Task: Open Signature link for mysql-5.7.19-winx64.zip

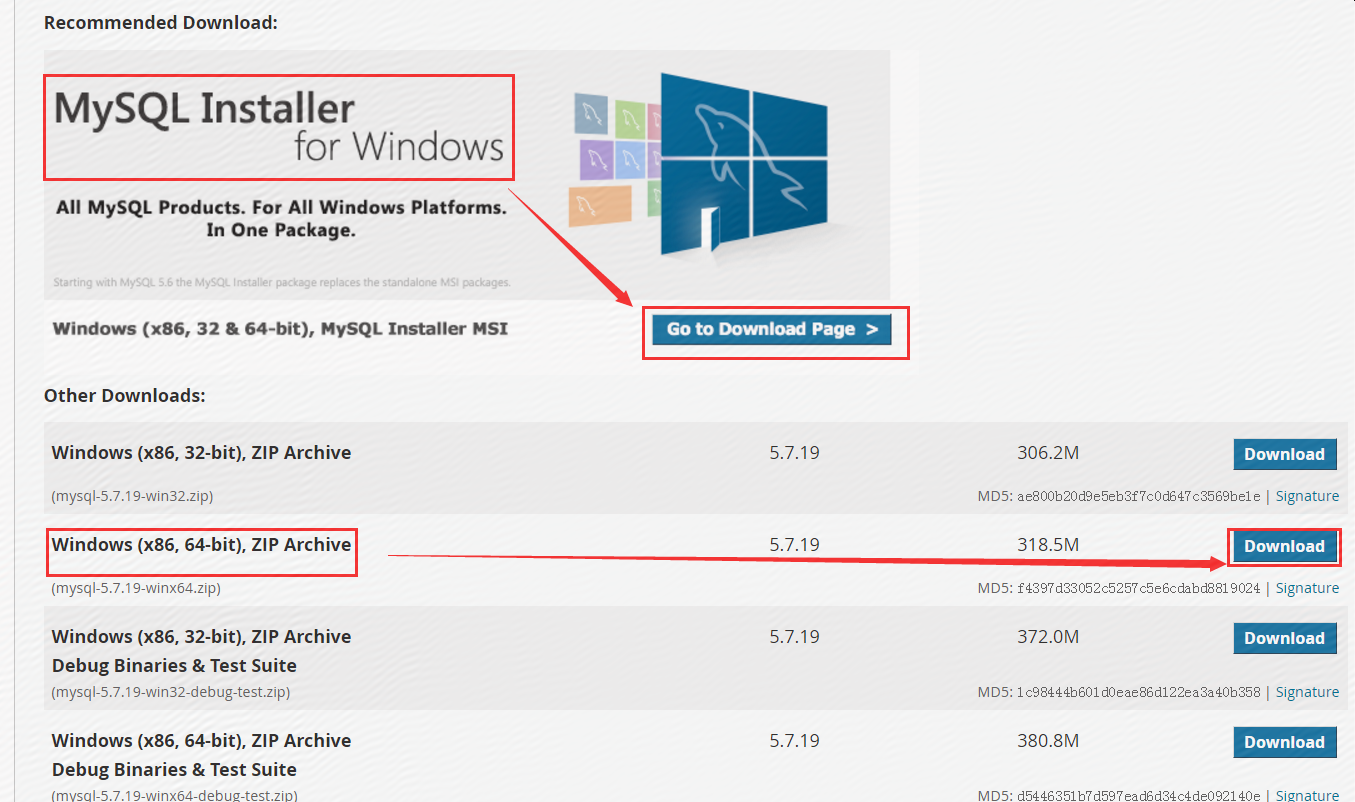Action: pos(1307,588)
